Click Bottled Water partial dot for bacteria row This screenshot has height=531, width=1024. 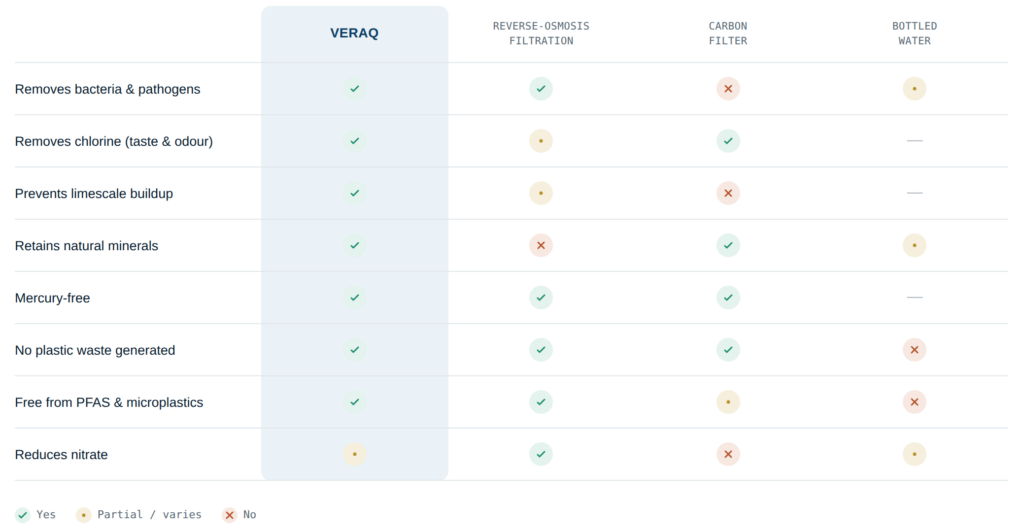(914, 89)
